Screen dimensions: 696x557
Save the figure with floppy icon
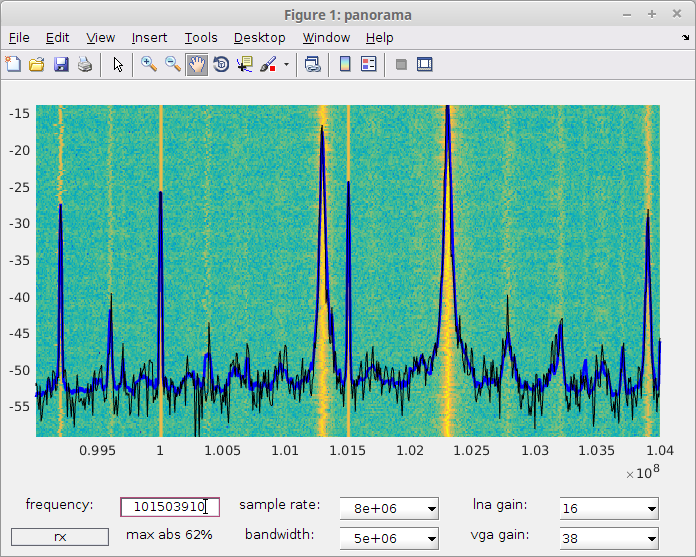(61, 64)
